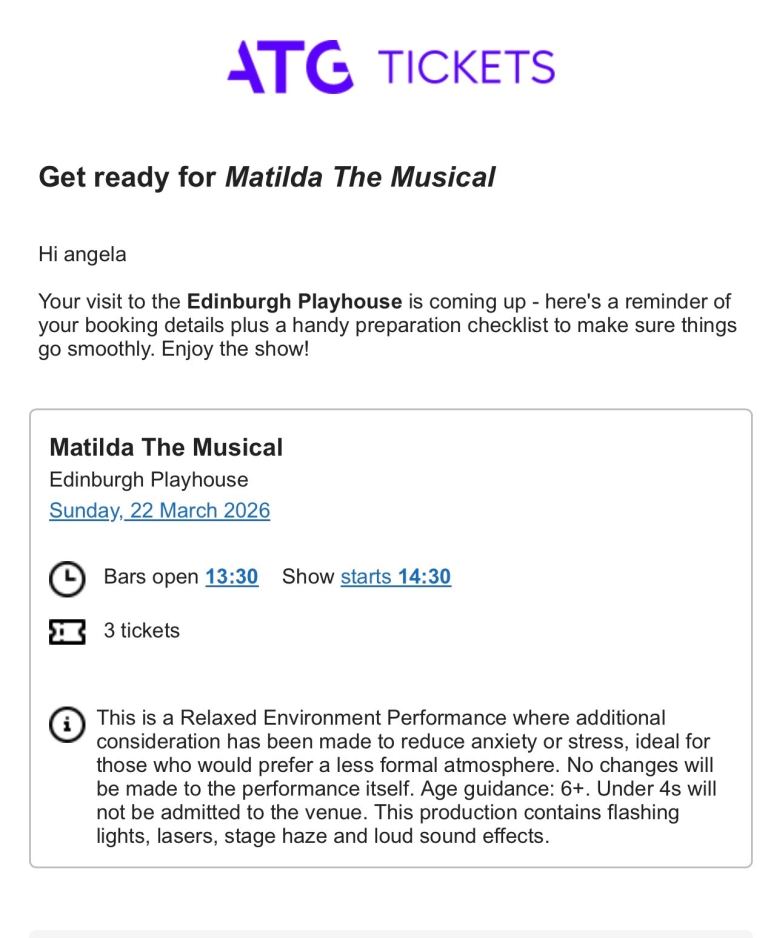Click bold Edinburgh Playhouse in the intro paragraph
Viewport: 768px width, 938px height.
point(294,302)
